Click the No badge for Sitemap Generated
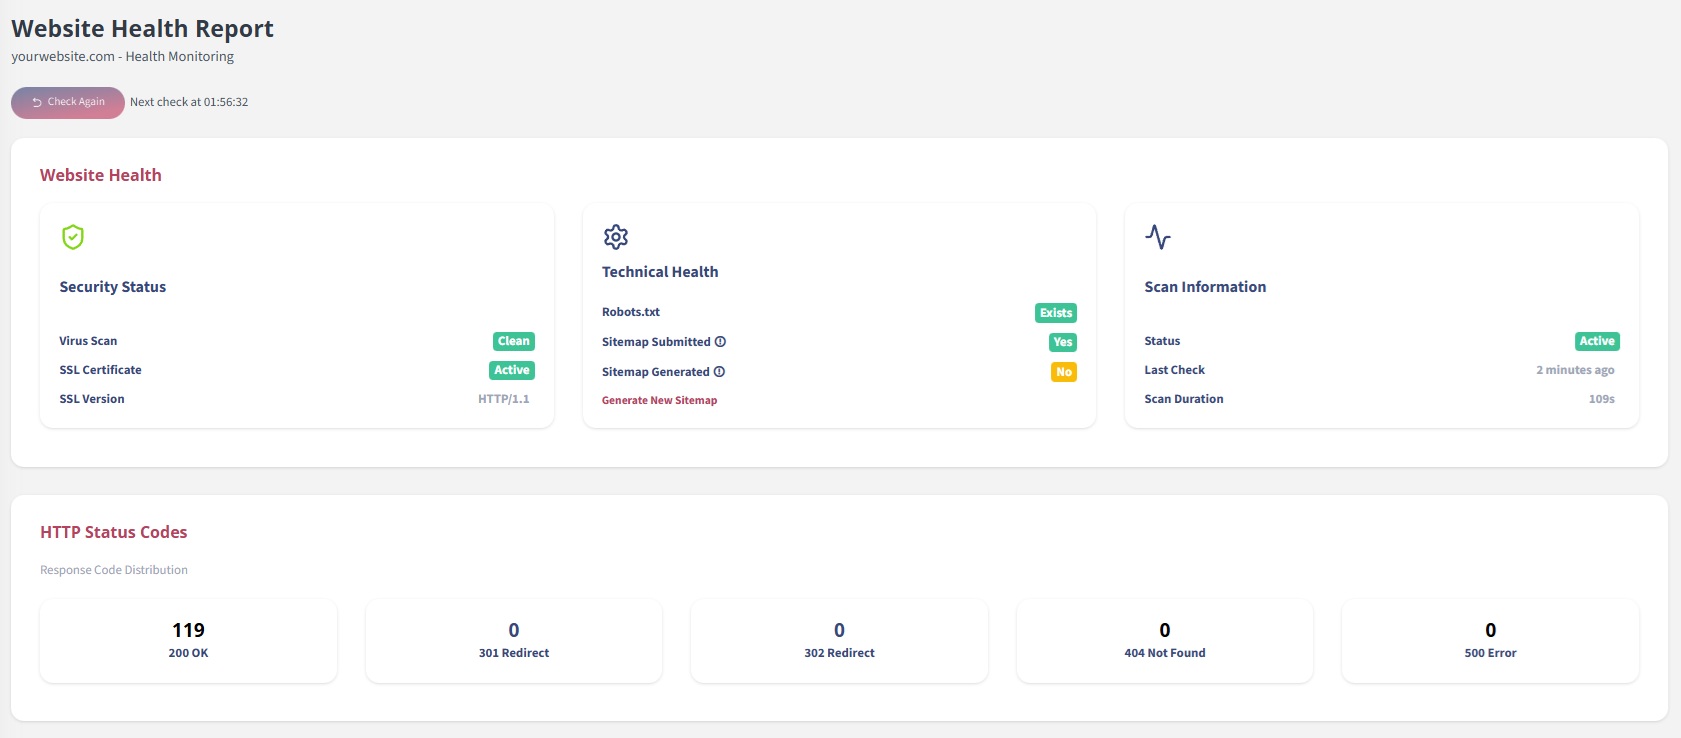 [x=1063, y=372]
